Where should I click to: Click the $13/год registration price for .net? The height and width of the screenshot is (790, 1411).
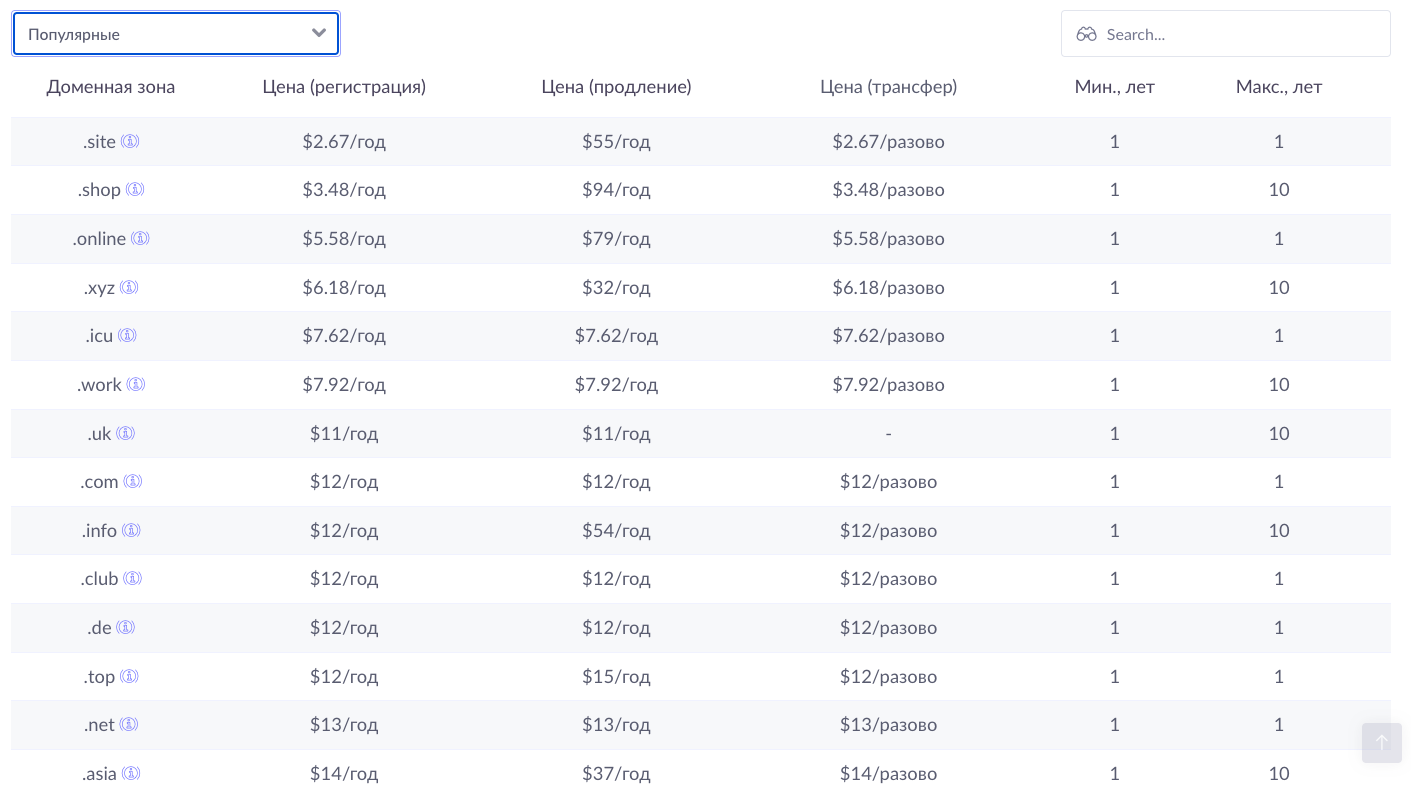tap(344, 725)
